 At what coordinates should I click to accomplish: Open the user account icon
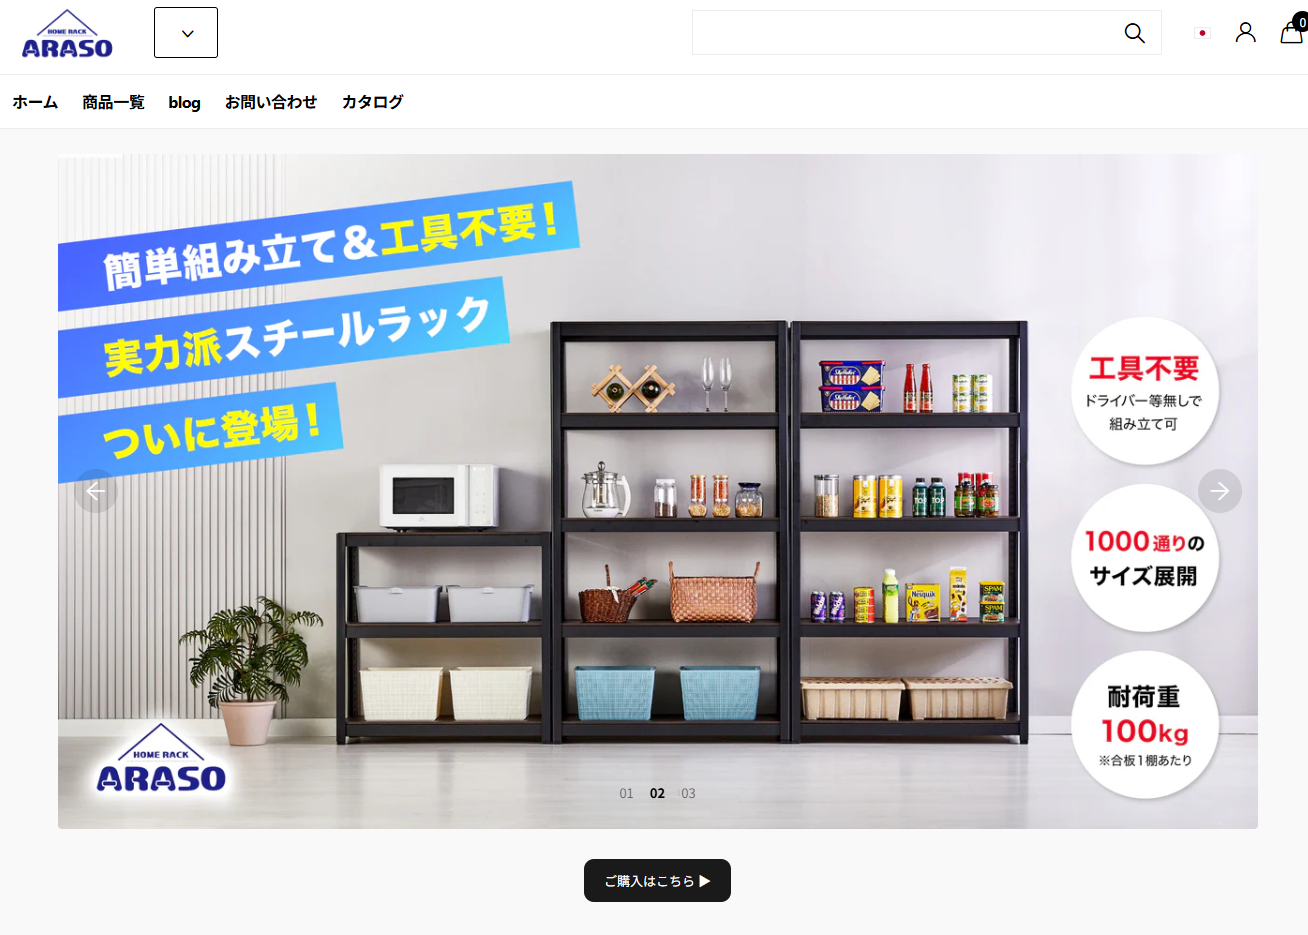pos(1245,33)
